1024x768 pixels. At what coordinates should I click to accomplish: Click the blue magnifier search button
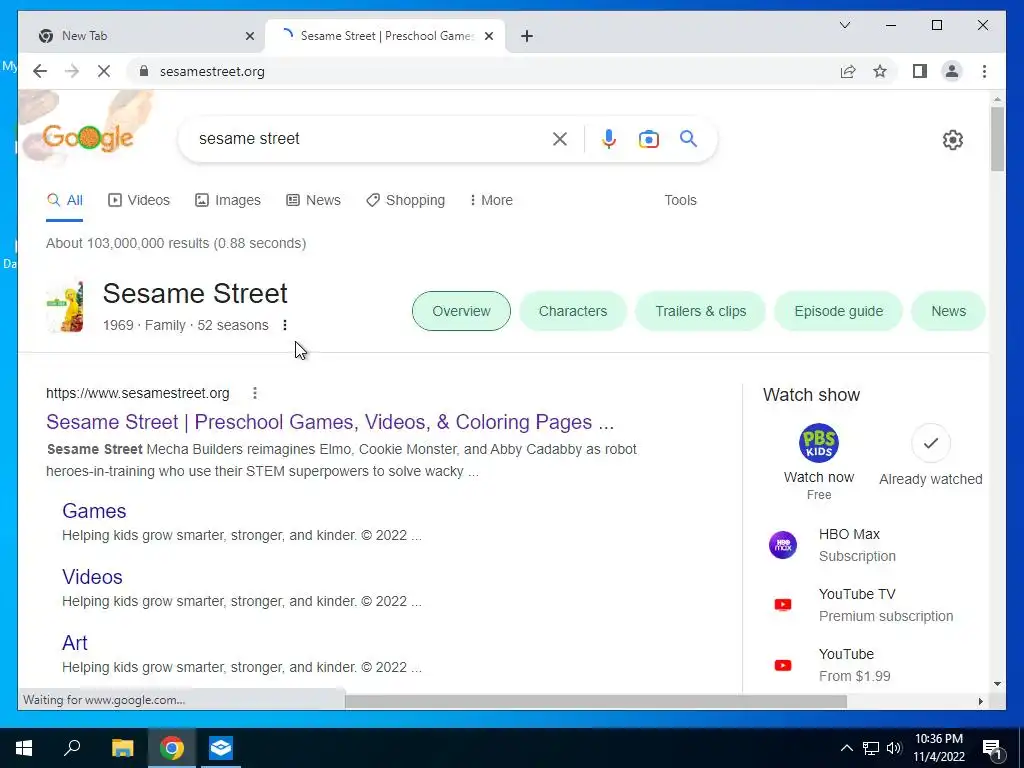[688, 138]
